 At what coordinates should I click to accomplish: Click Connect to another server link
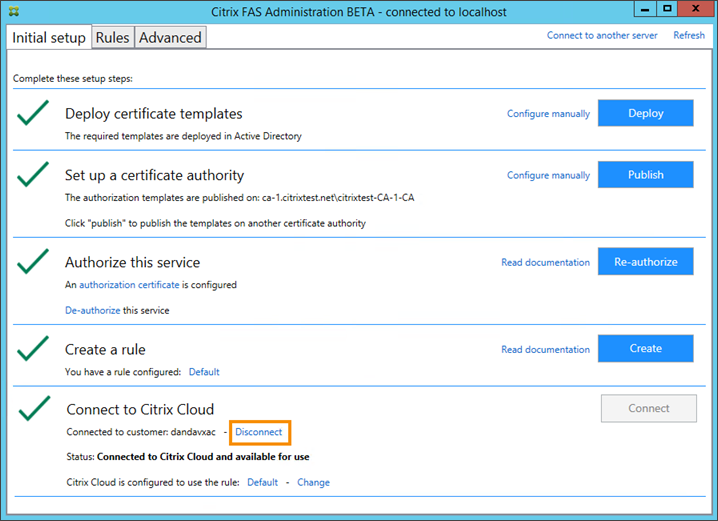602,35
